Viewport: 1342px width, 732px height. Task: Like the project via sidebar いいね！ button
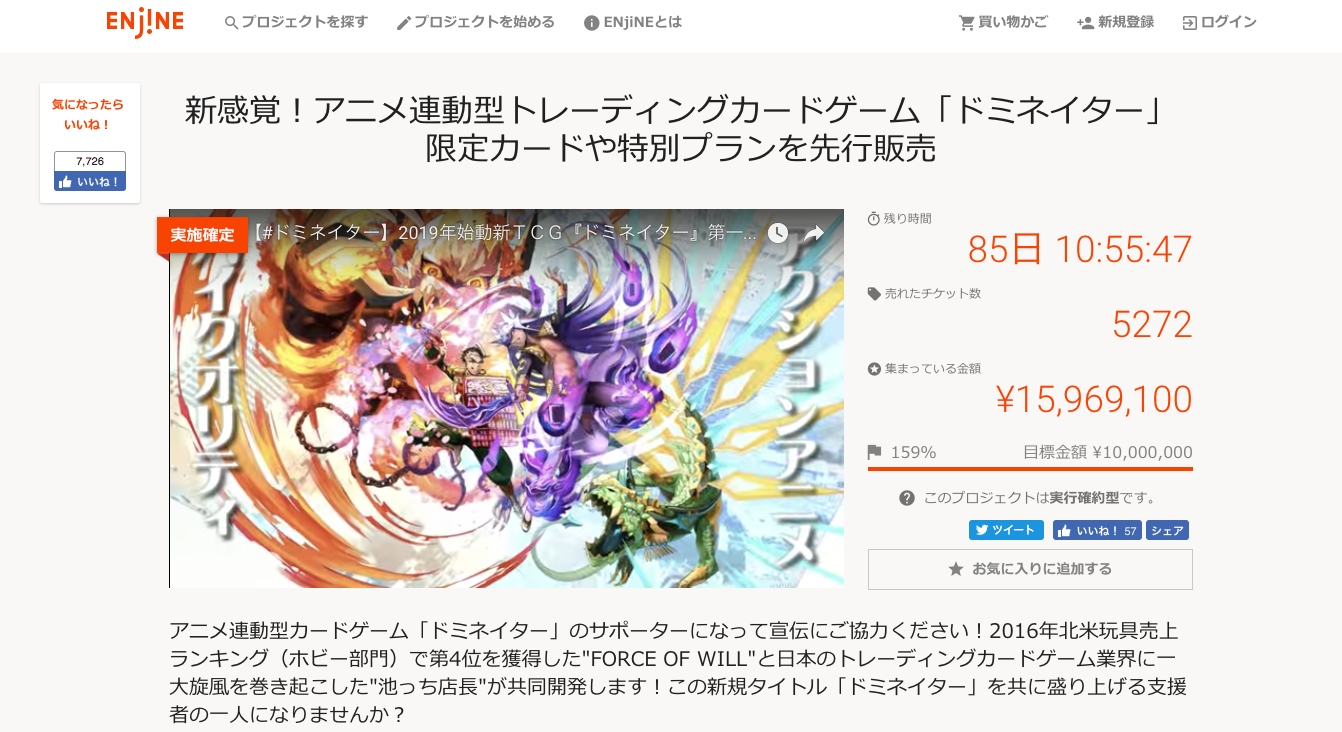point(90,181)
